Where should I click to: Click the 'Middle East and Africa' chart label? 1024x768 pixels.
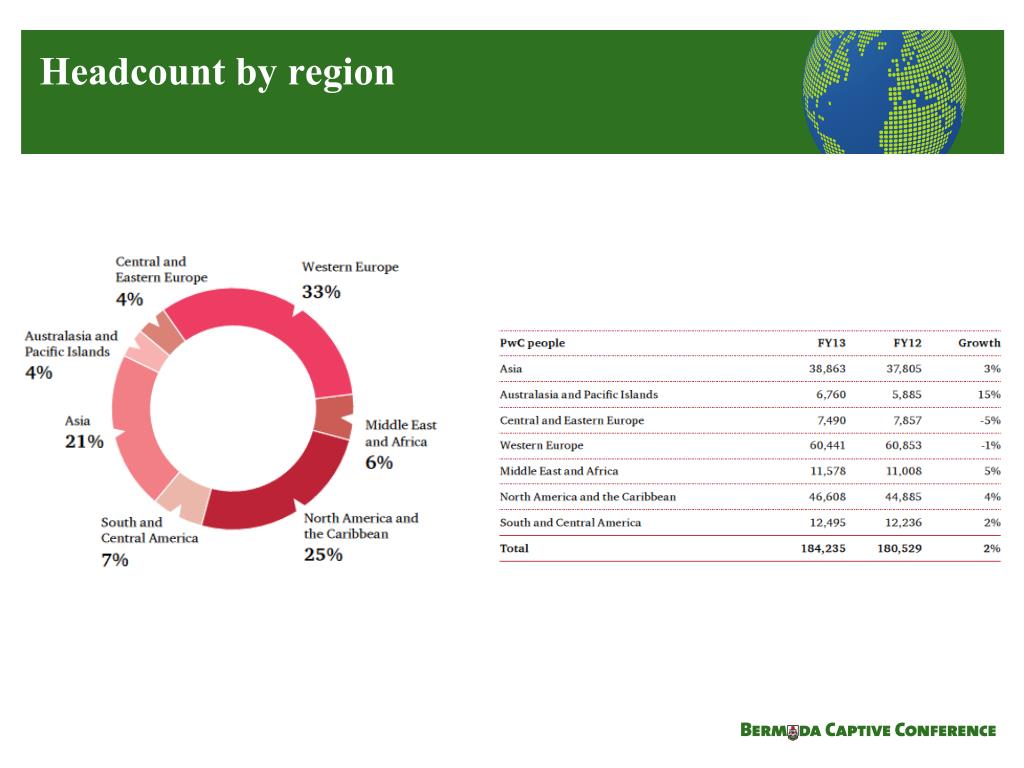click(400, 434)
